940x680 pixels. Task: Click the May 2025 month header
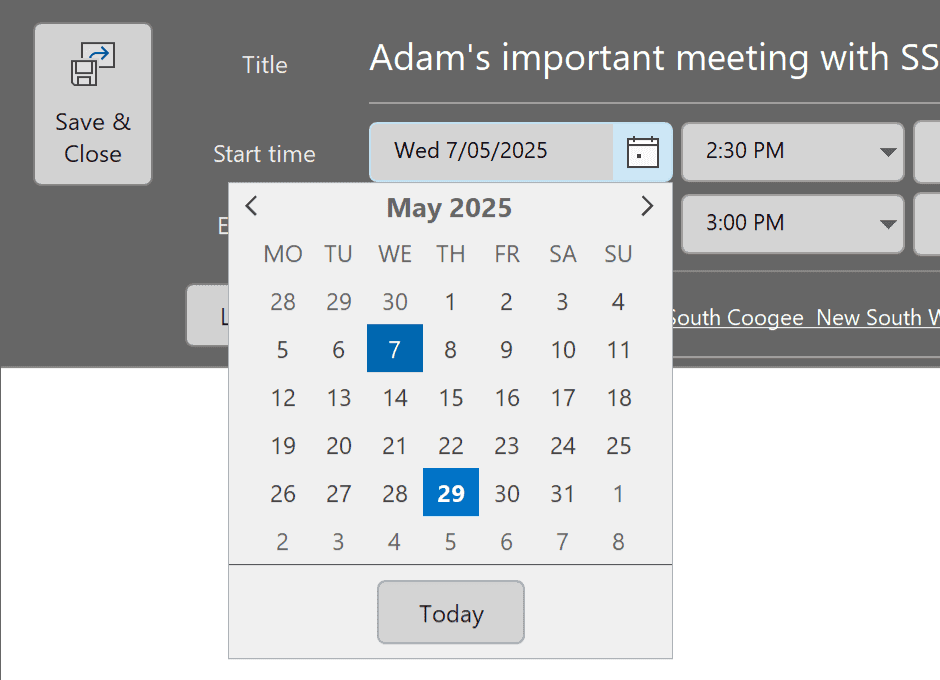(449, 208)
